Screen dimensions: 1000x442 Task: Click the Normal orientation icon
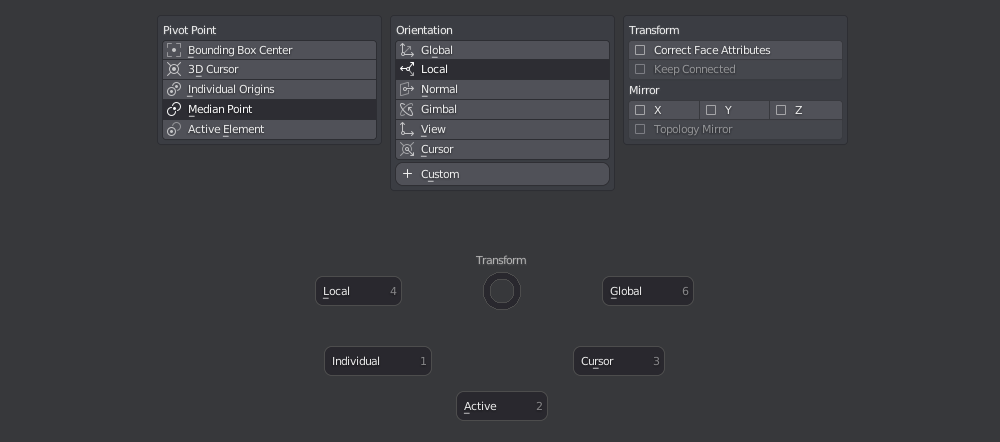pos(407,89)
